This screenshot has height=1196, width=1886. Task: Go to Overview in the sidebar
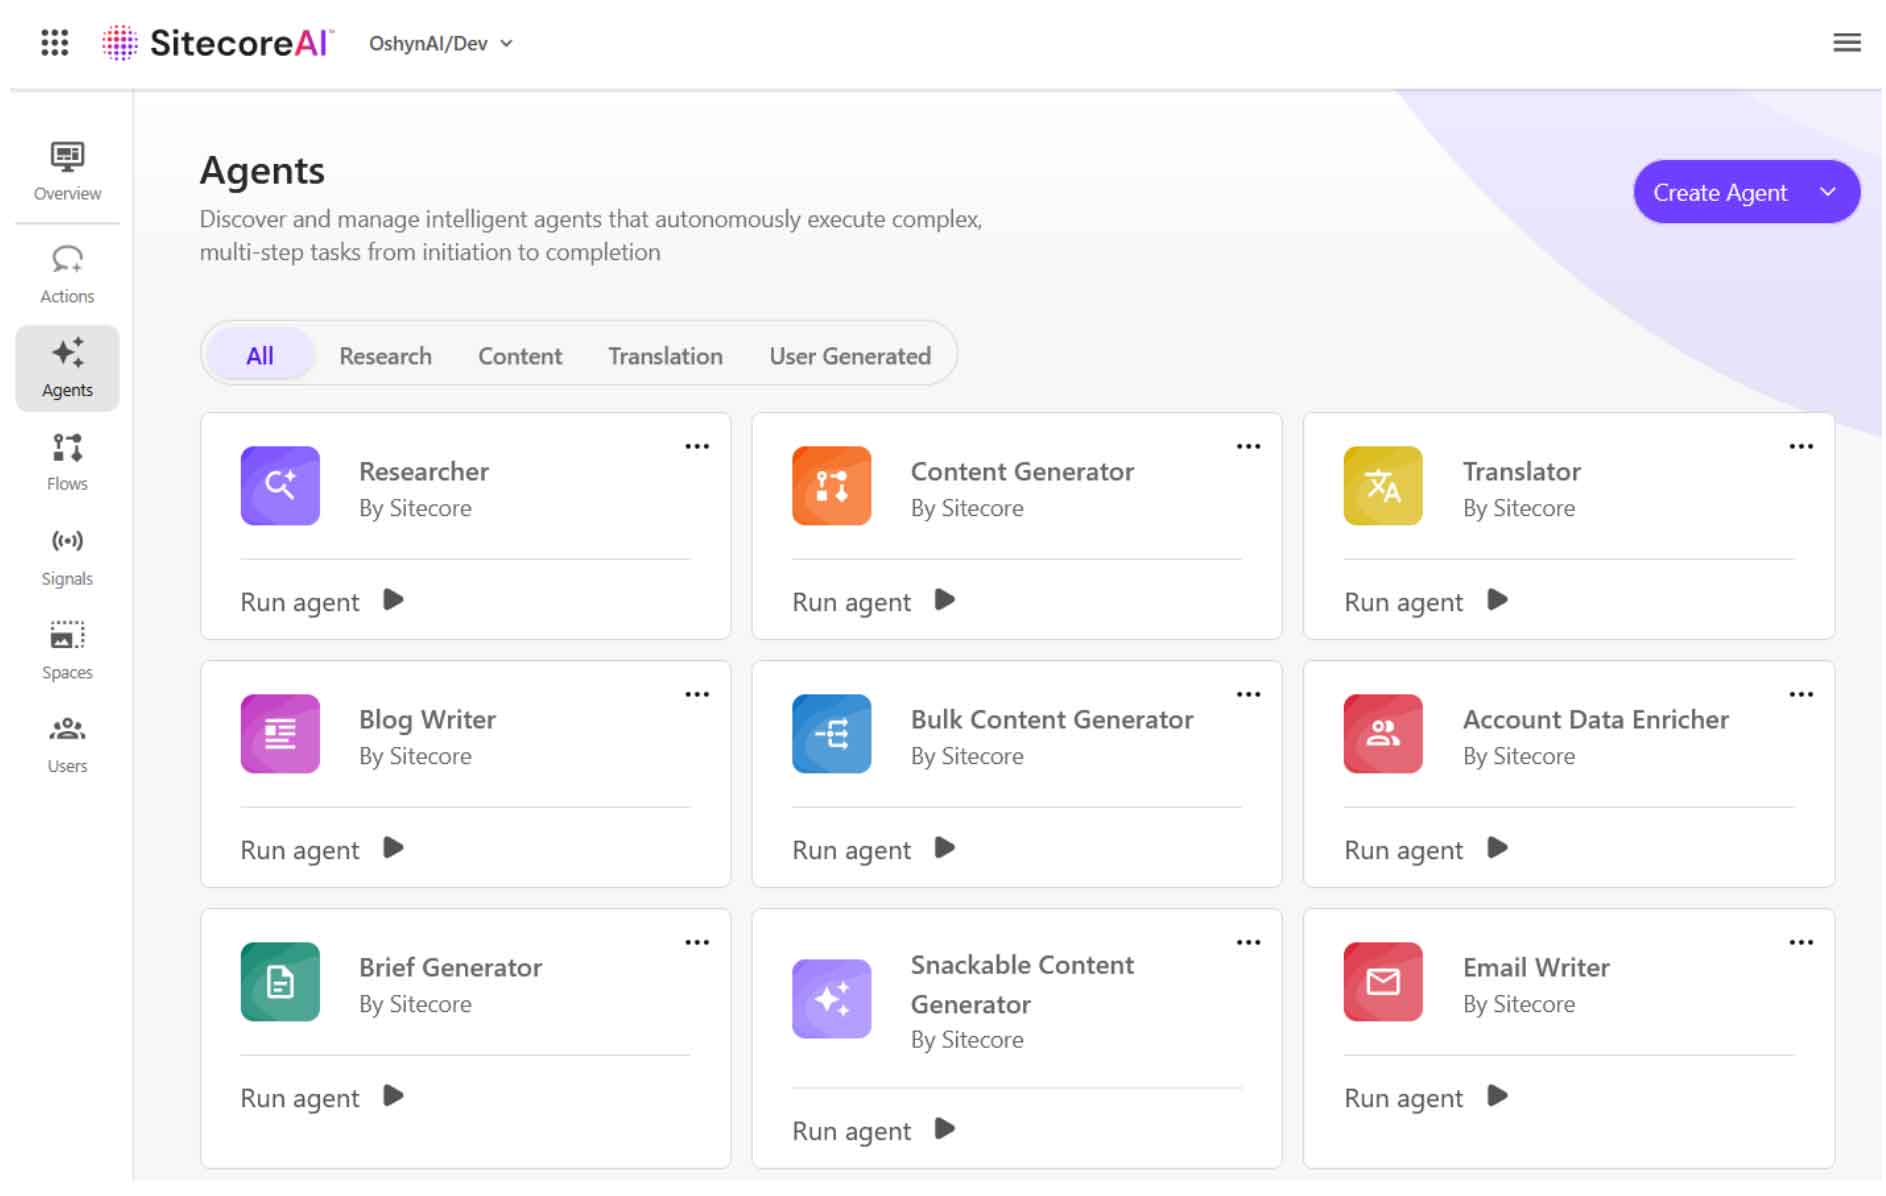point(67,172)
